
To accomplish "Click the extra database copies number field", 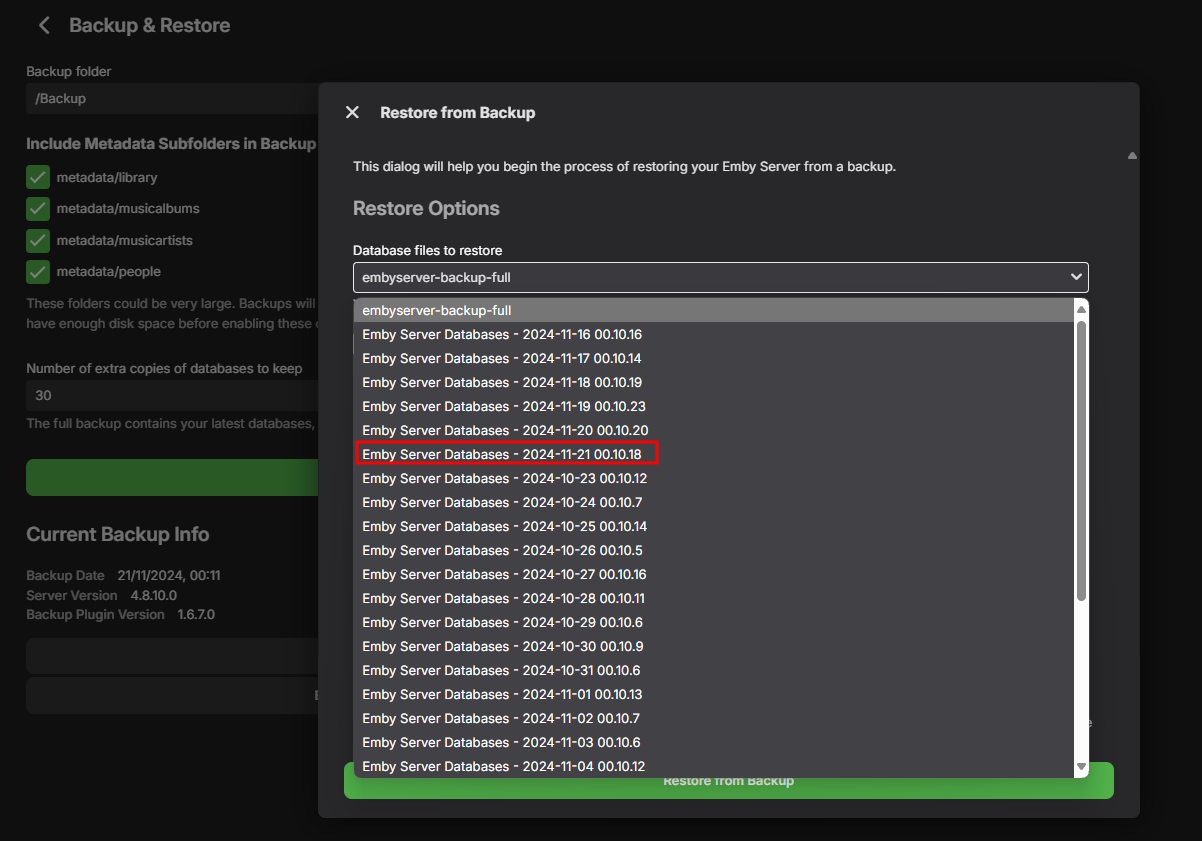I will tap(172, 396).
